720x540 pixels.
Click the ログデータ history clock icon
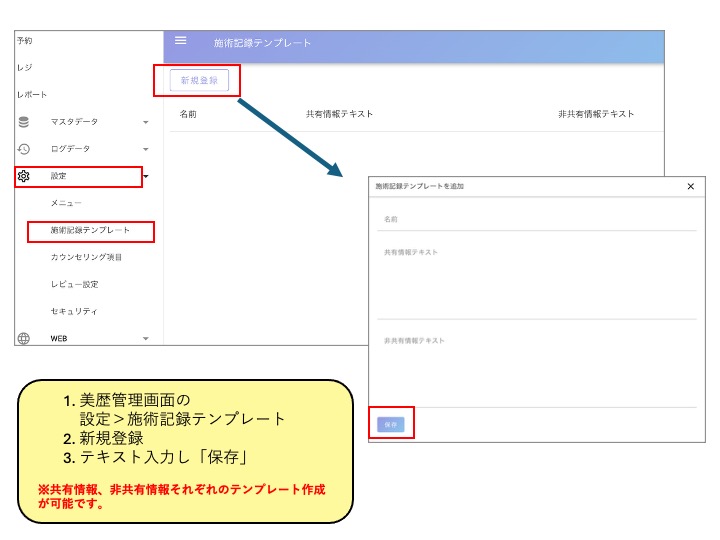tap(24, 149)
